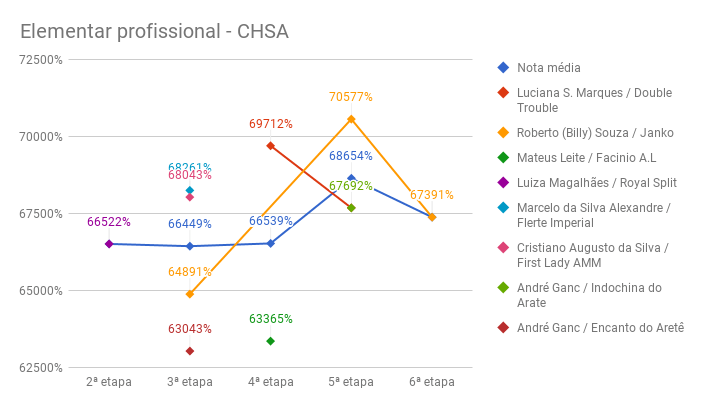Click the 72500% y-axis label
Image resolution: width=710 pixels, height=406 pixels.
point(41,60)
